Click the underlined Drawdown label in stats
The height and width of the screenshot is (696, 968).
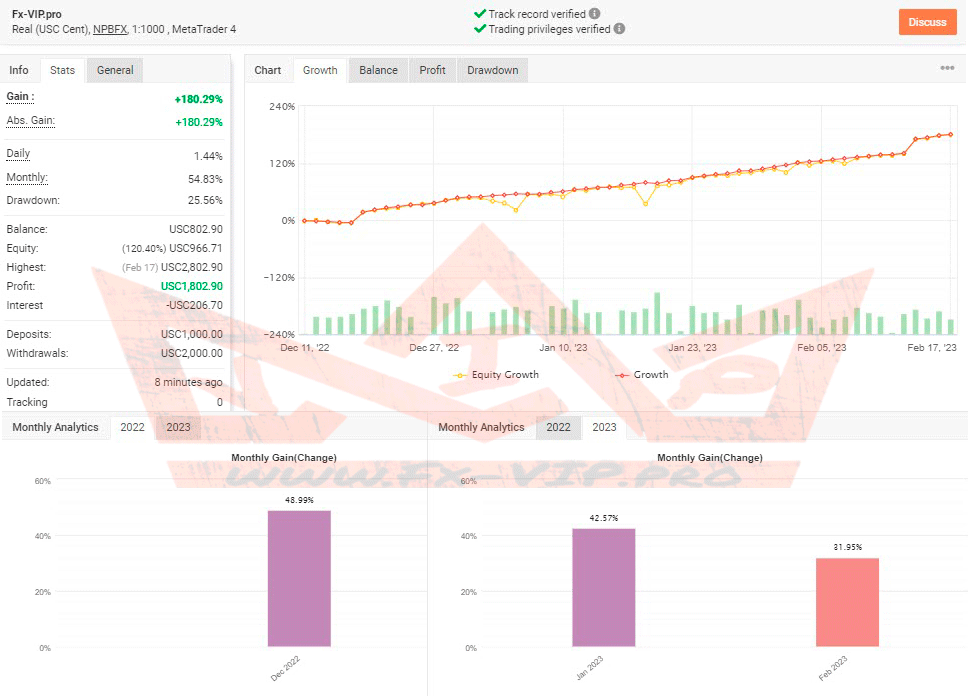coord(33,200)
